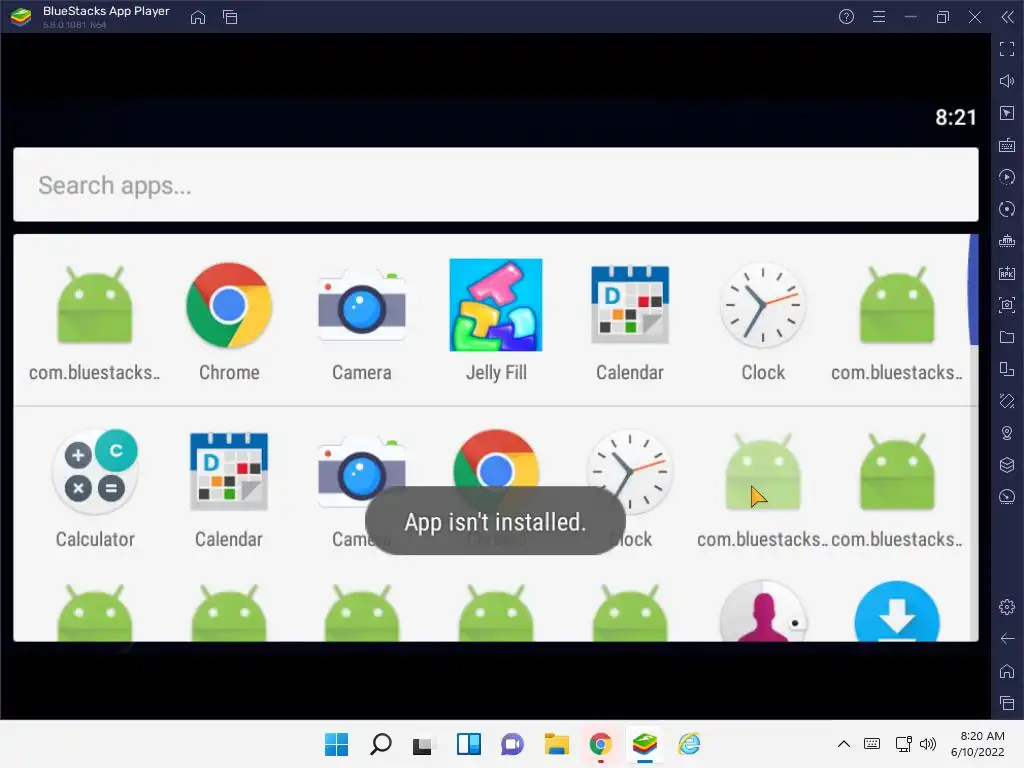Open Task View in the taskbar
Screen dimensions: 1024x768
coord(423,744)
